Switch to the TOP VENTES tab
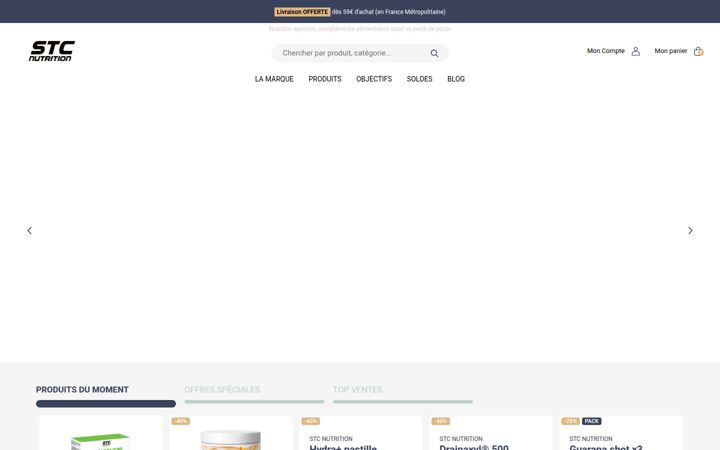Image resolution: width=720 pixels, height=450 pixels. (358, 389)
